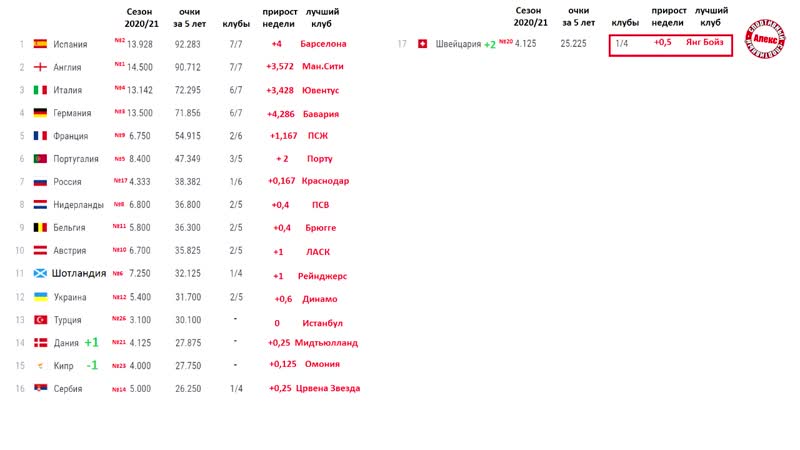Click the Нидерланды country name
The width and height of the screenshot is (800, 450).
tap(78, 205)
